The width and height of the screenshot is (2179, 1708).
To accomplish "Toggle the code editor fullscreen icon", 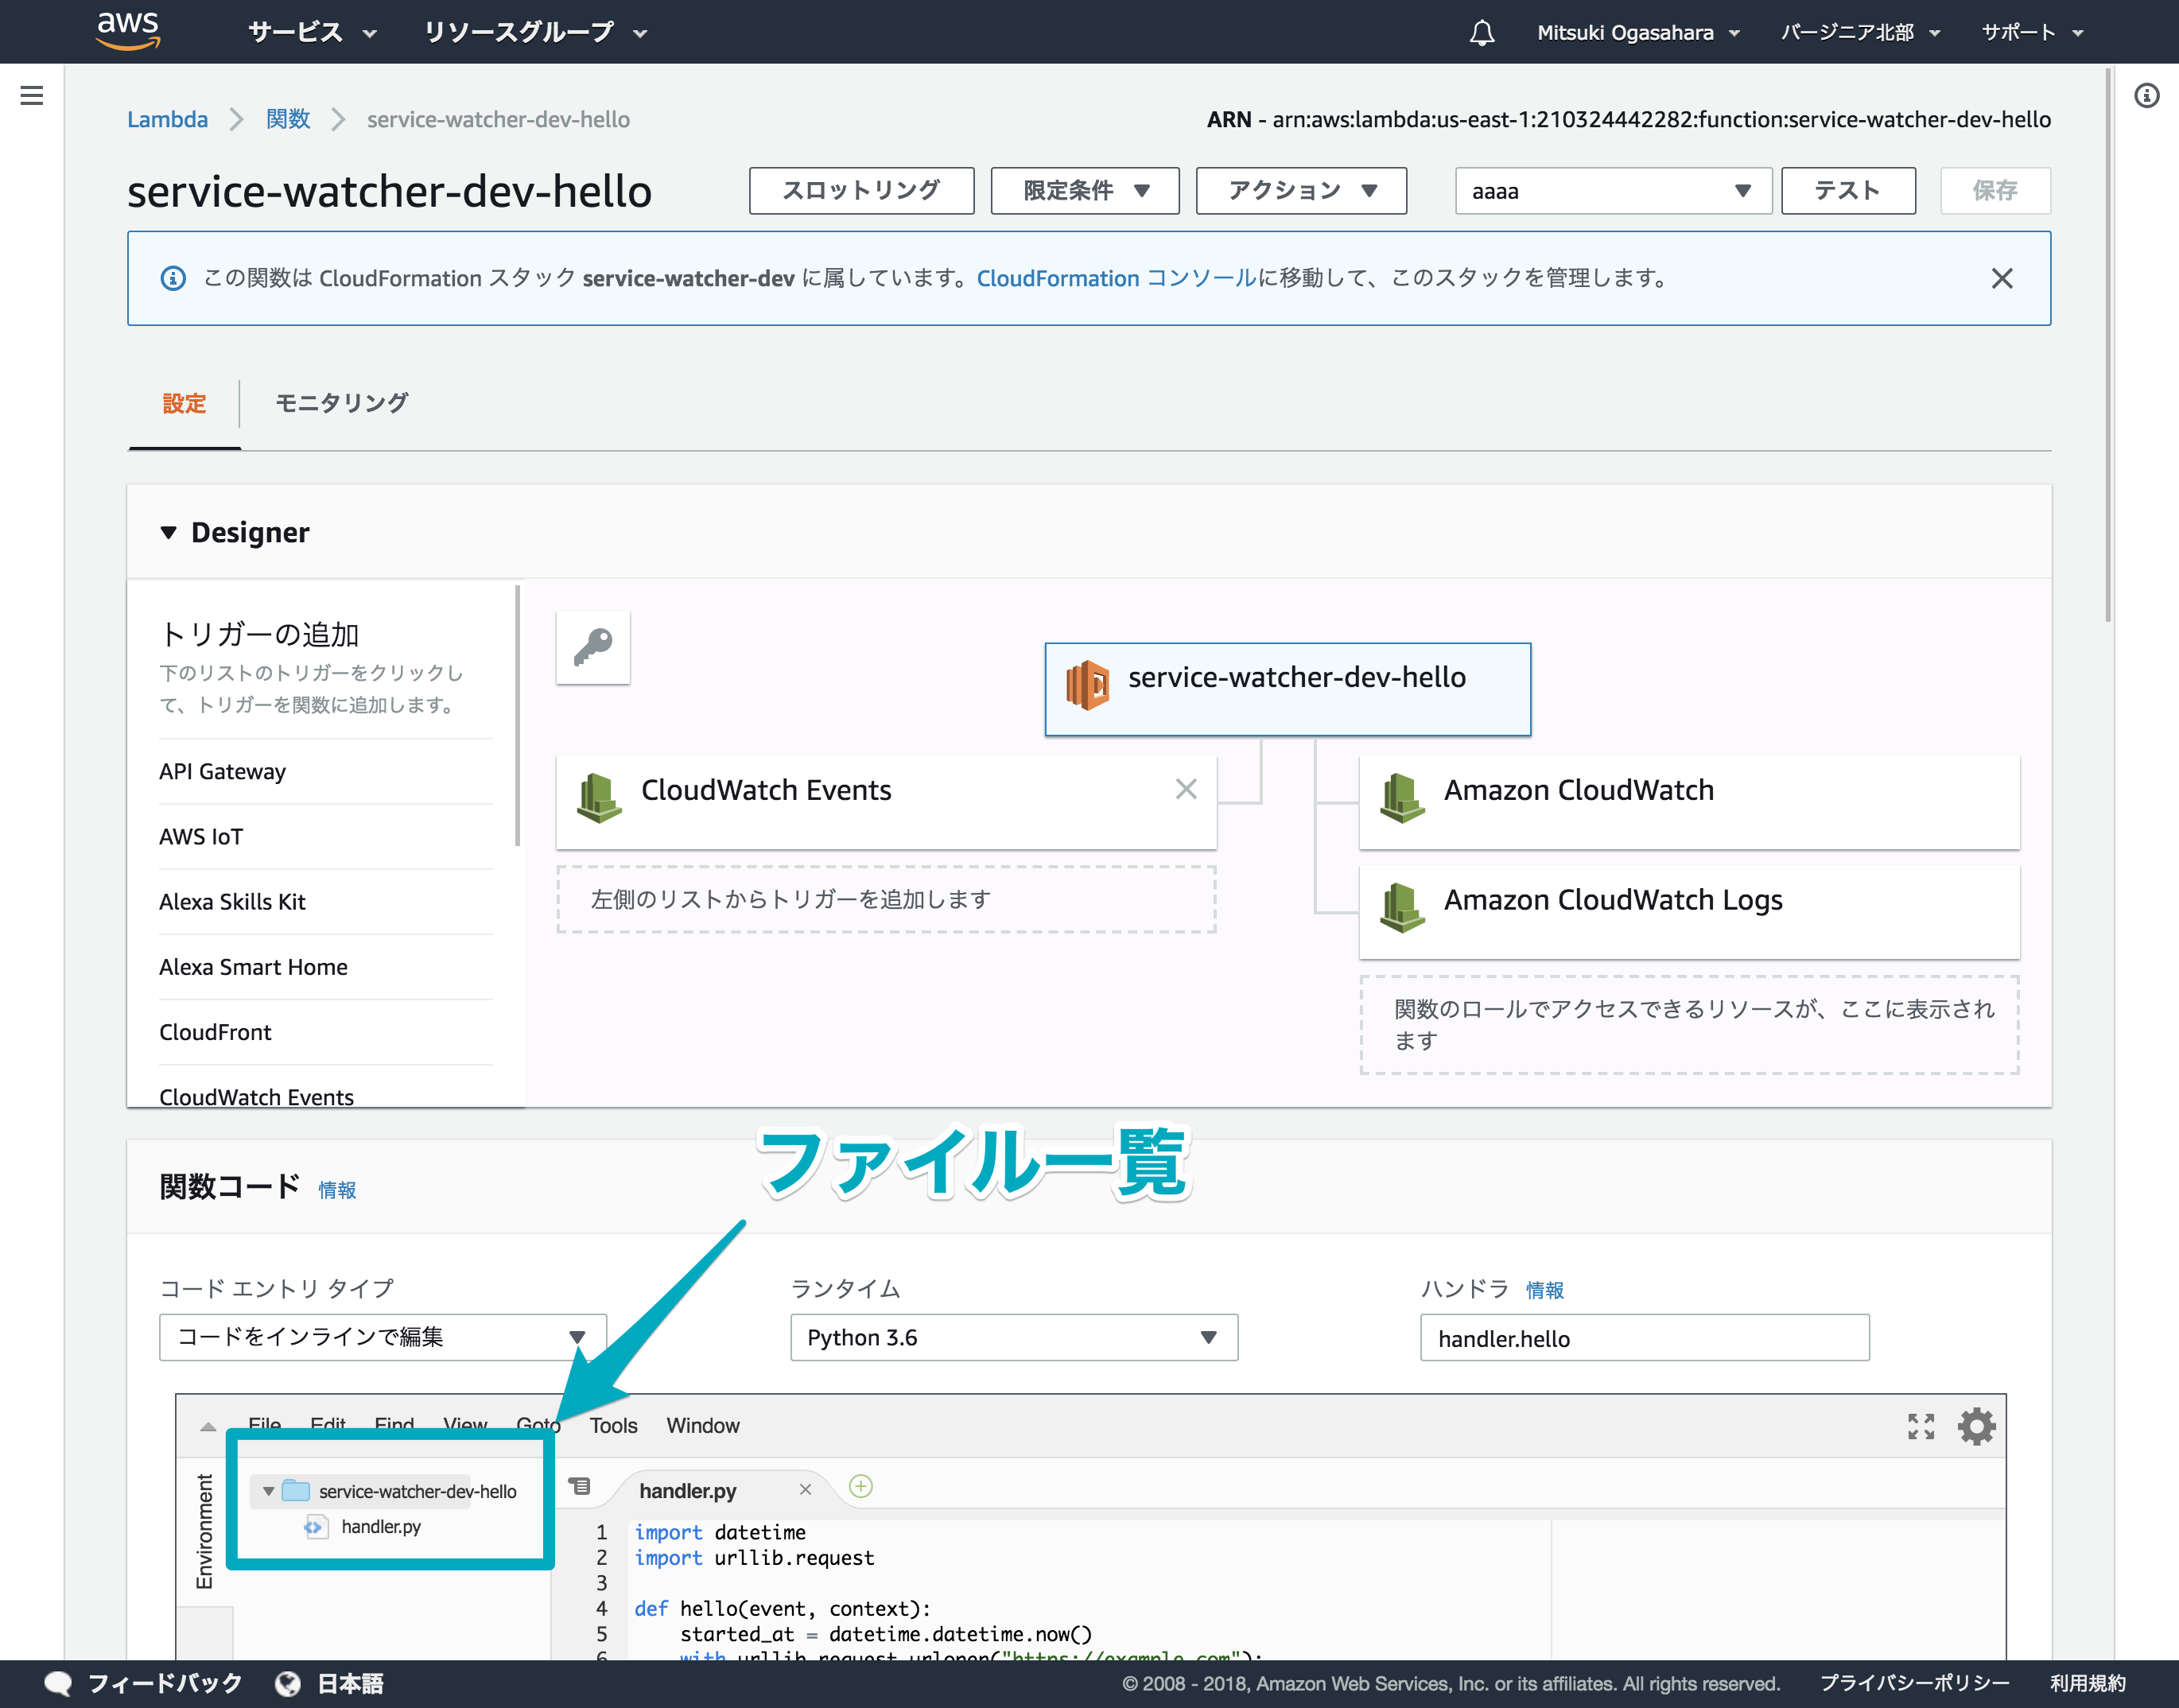I will tap(1921, 1426).
